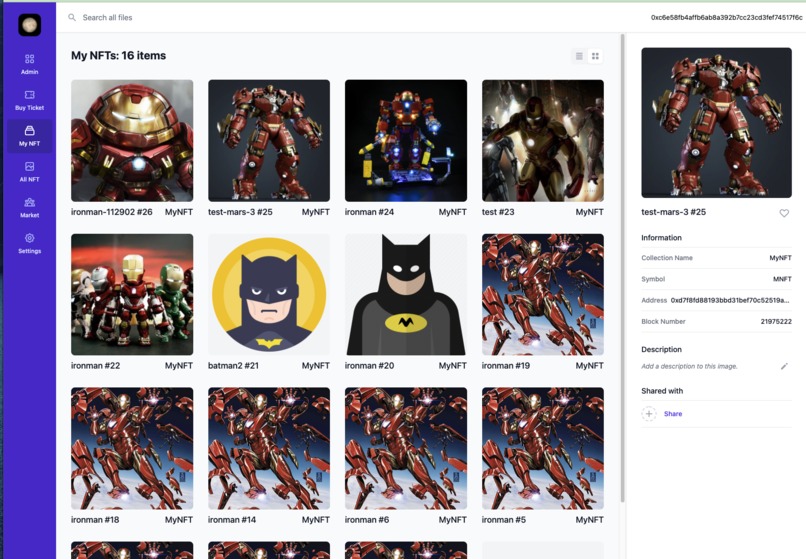Click the contract Address value
Screen dimensions: 806x559
tap(730, 300)
